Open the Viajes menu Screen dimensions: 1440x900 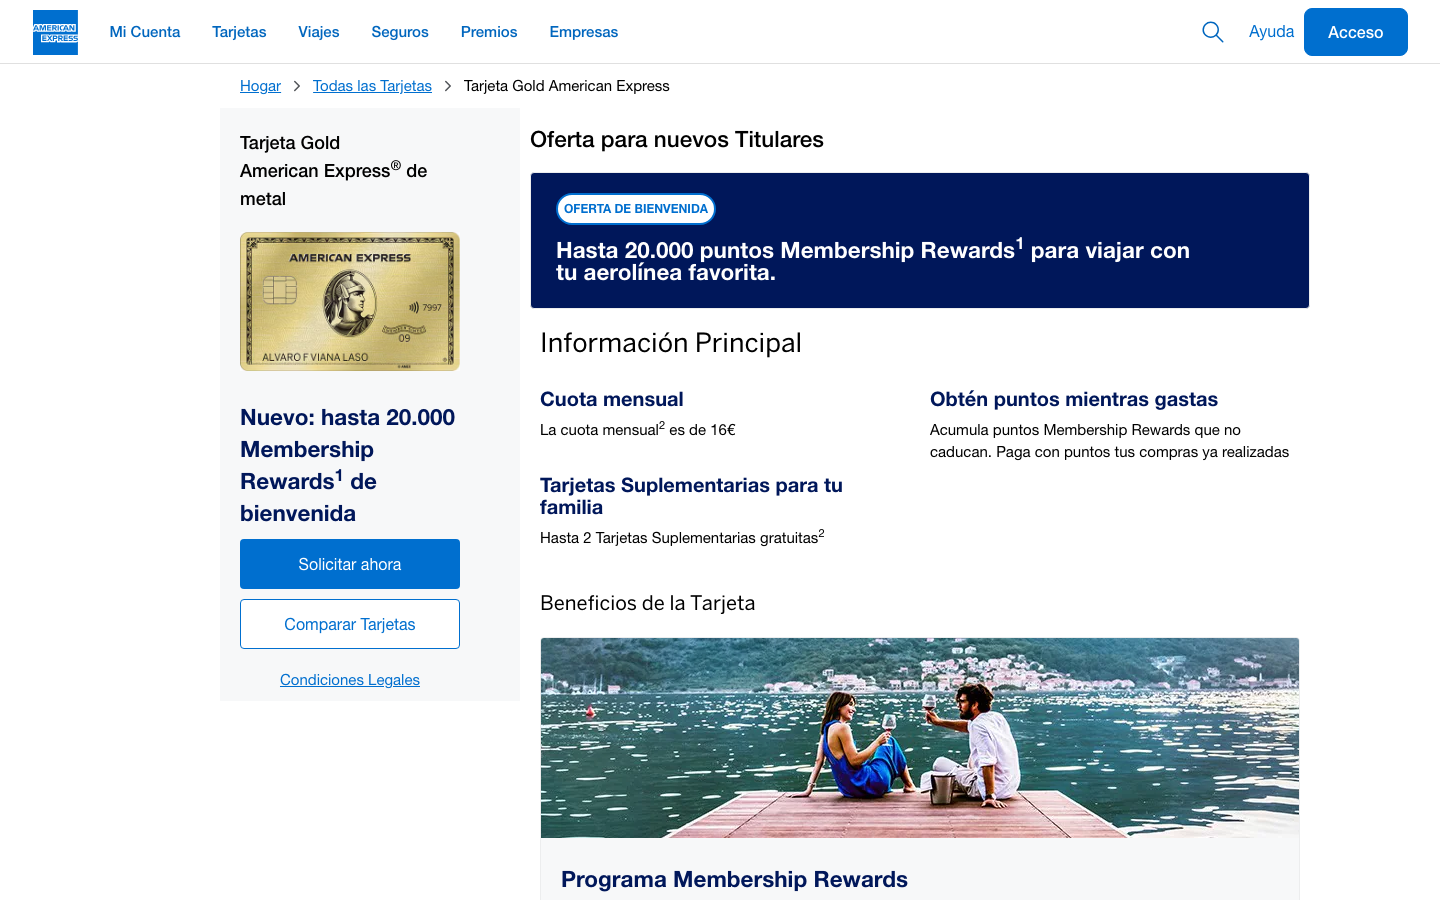(319, 32)
